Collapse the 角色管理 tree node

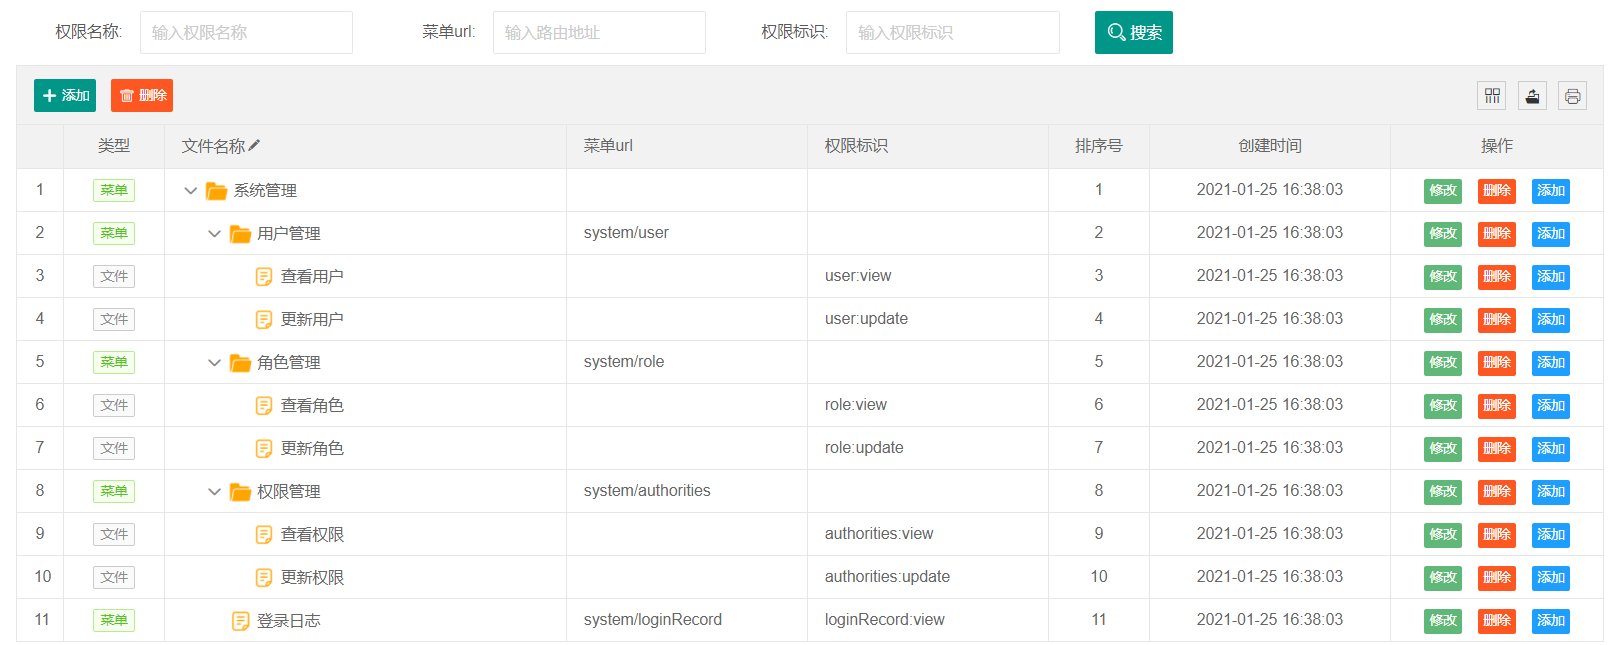point(214,363)
